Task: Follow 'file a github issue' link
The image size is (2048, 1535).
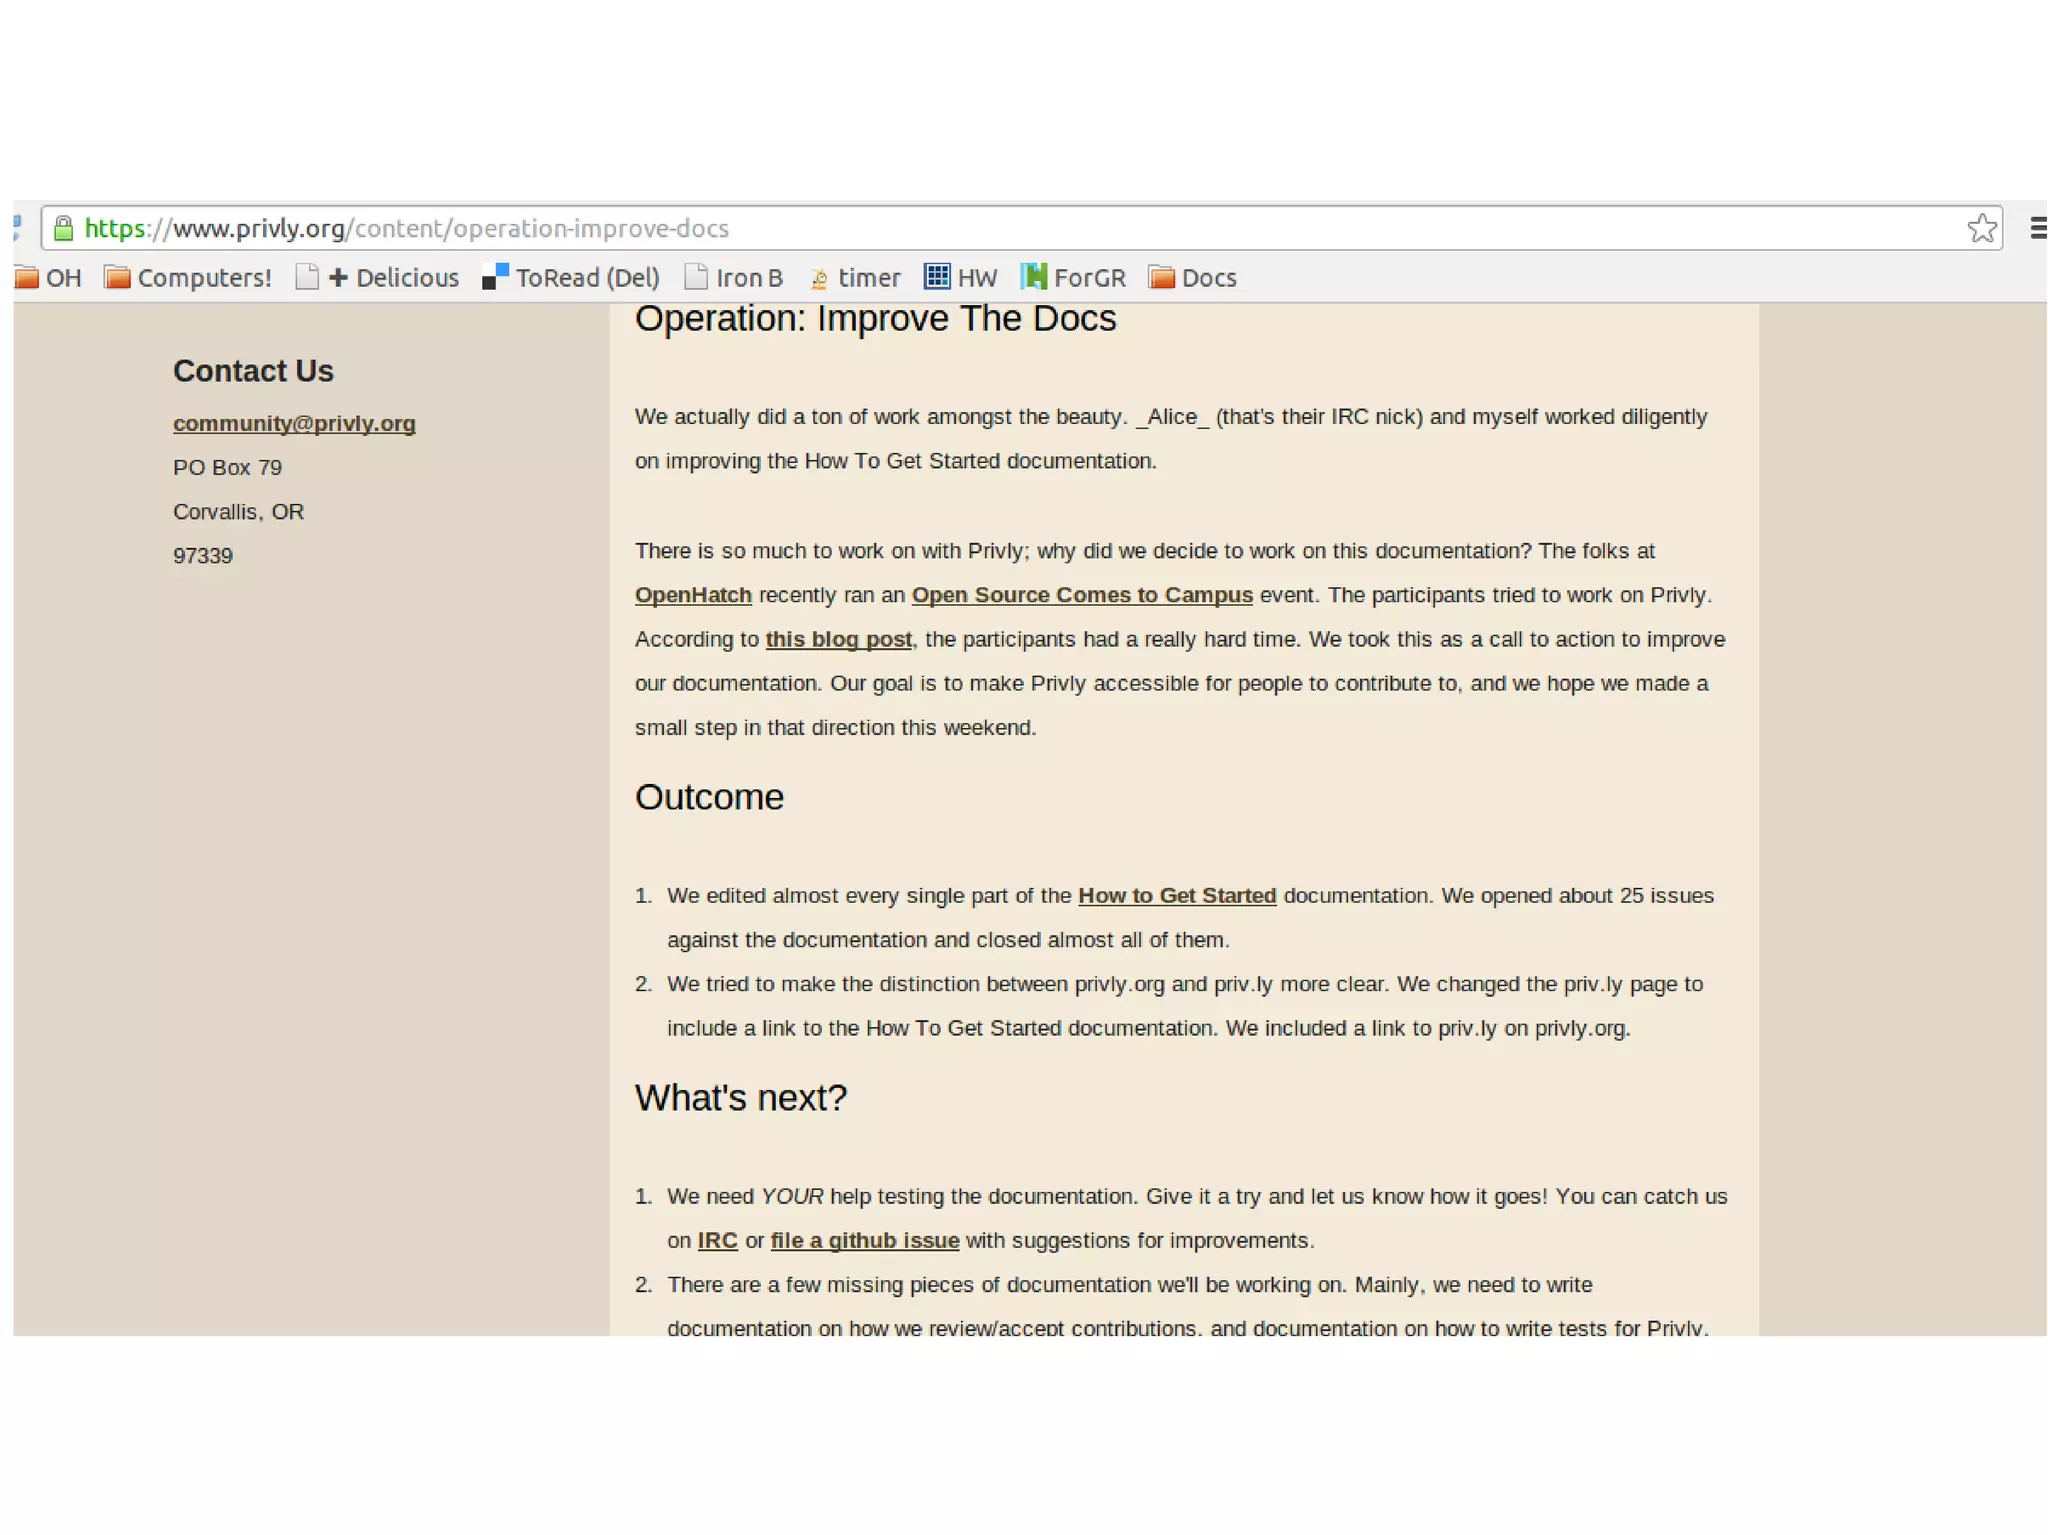Action: [864, 1240]
